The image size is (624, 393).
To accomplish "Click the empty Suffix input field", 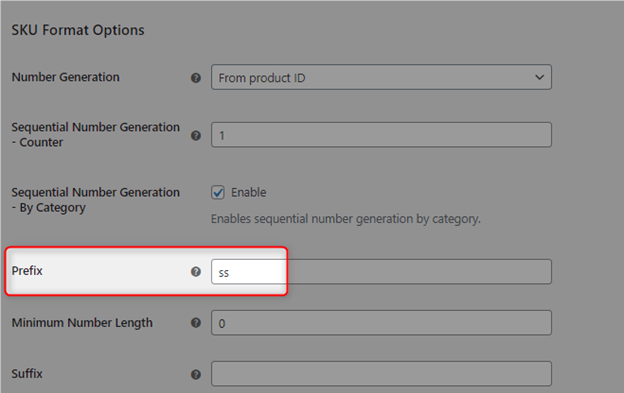I will [x=381, y=374].
